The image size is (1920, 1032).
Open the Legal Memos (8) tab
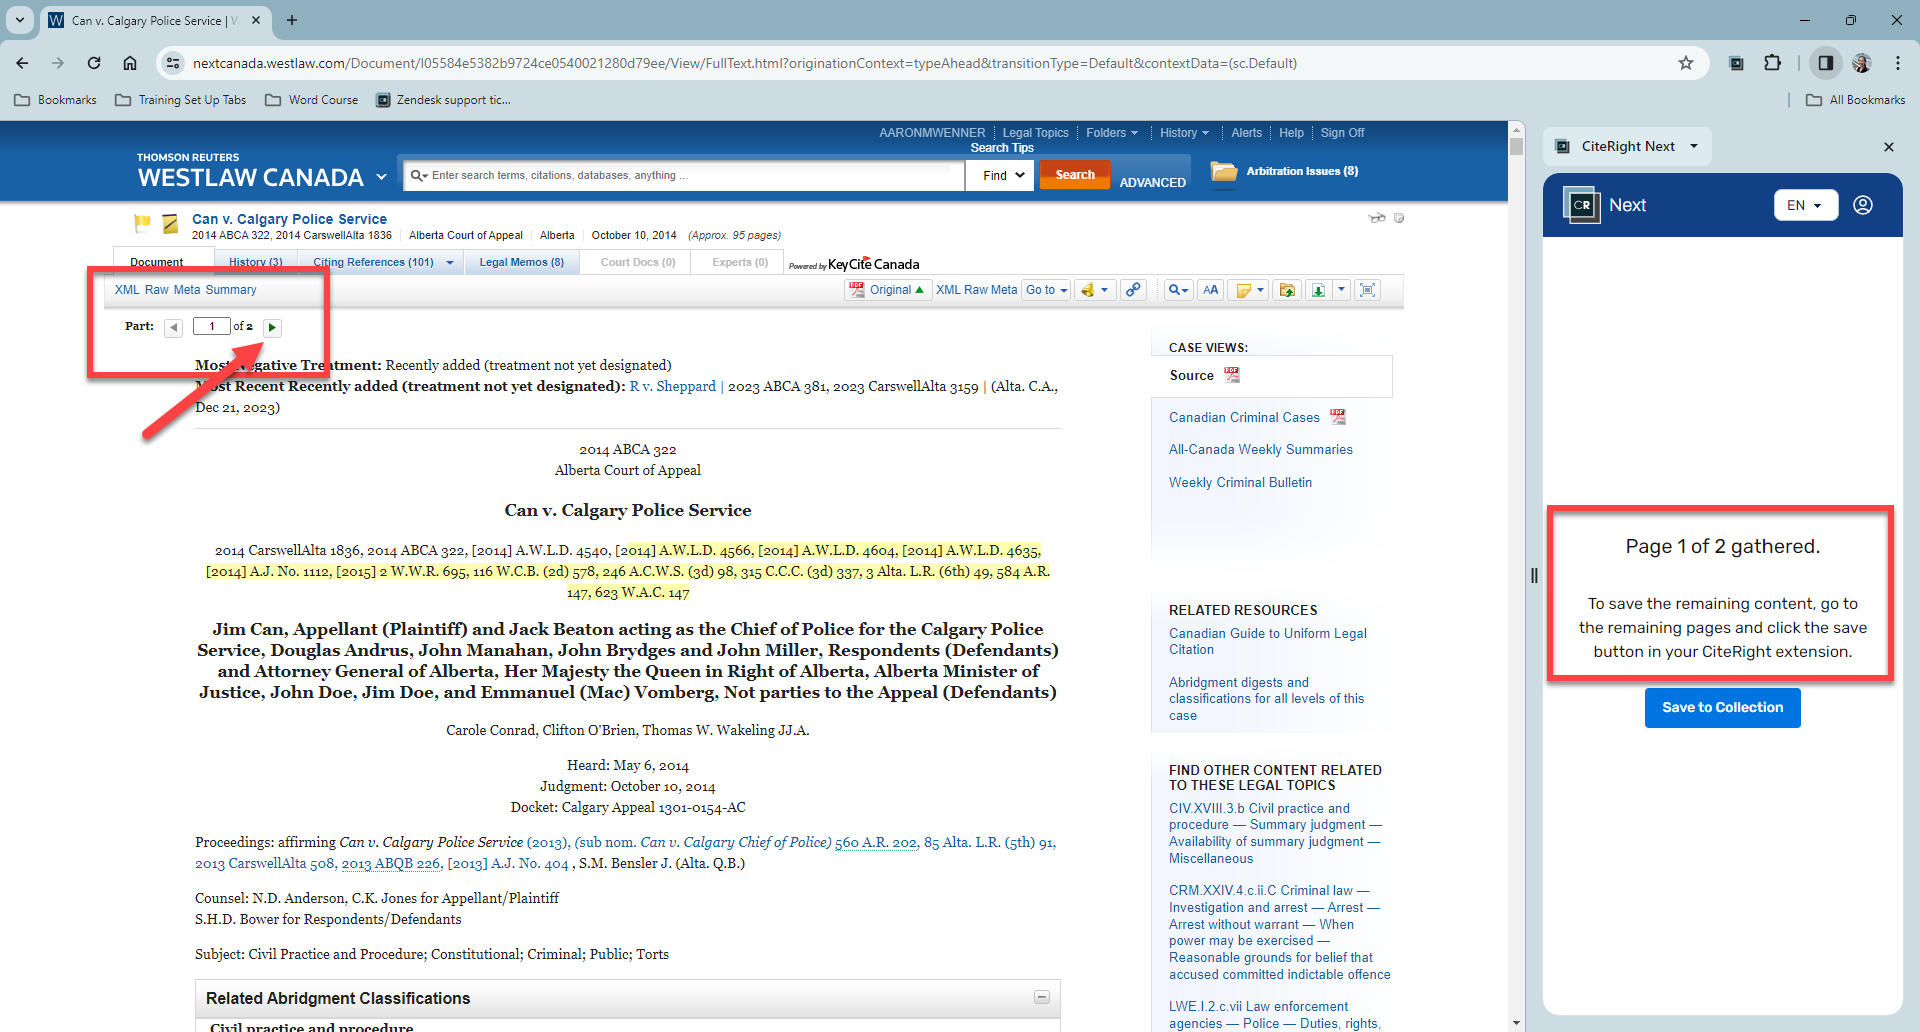click(521, 262)
